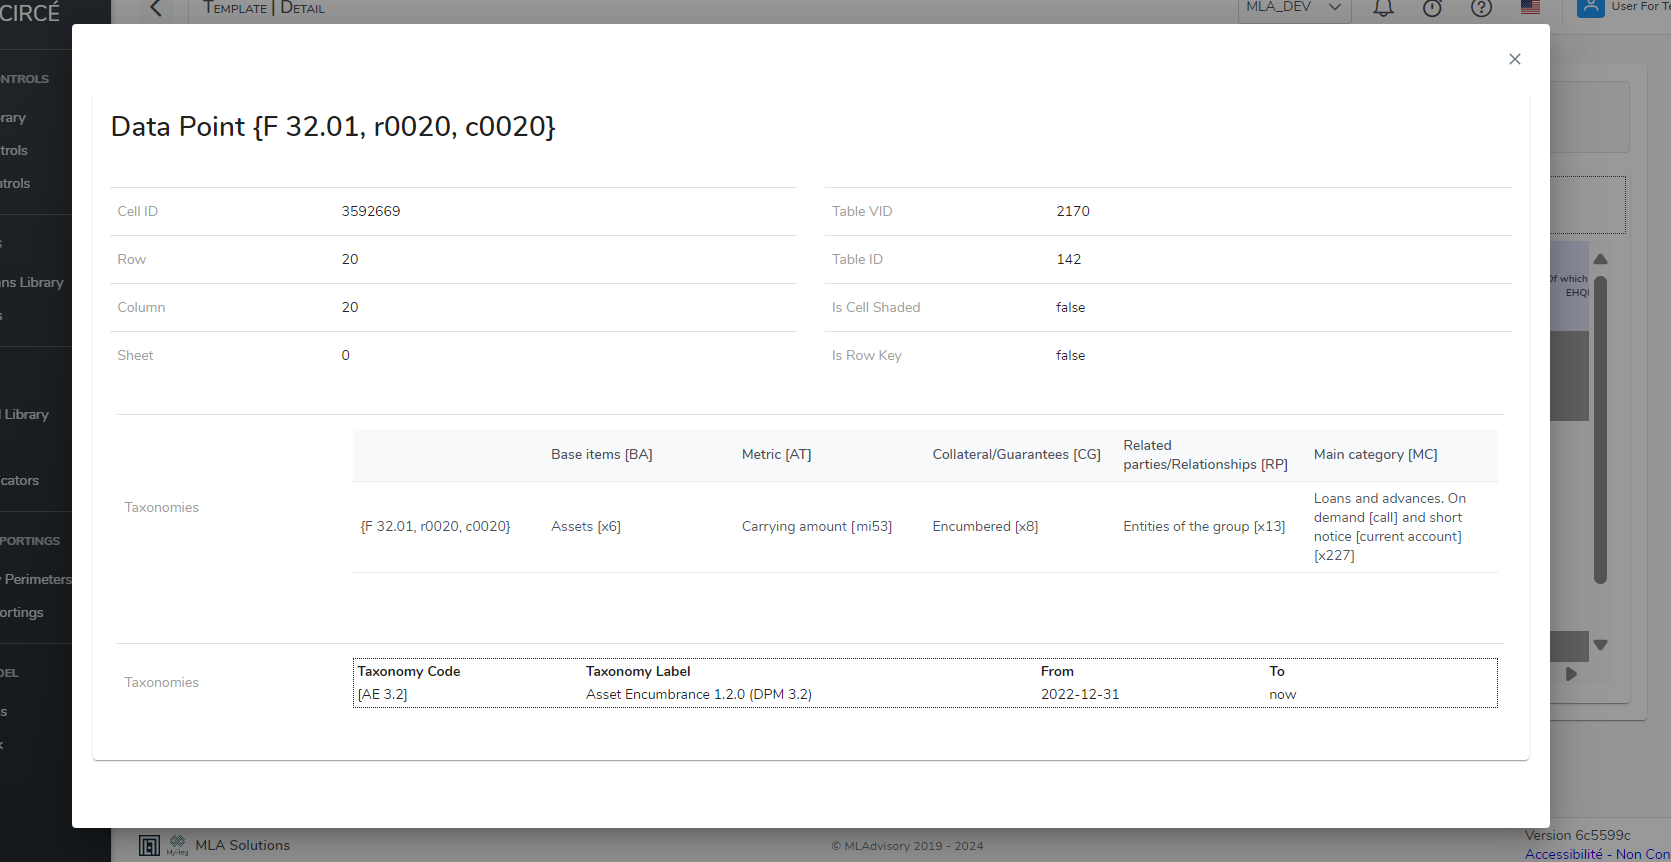Click the scroll down arrow behind dialog
The height and width of the screenshot is (862, 1671).
[1600, 645]
